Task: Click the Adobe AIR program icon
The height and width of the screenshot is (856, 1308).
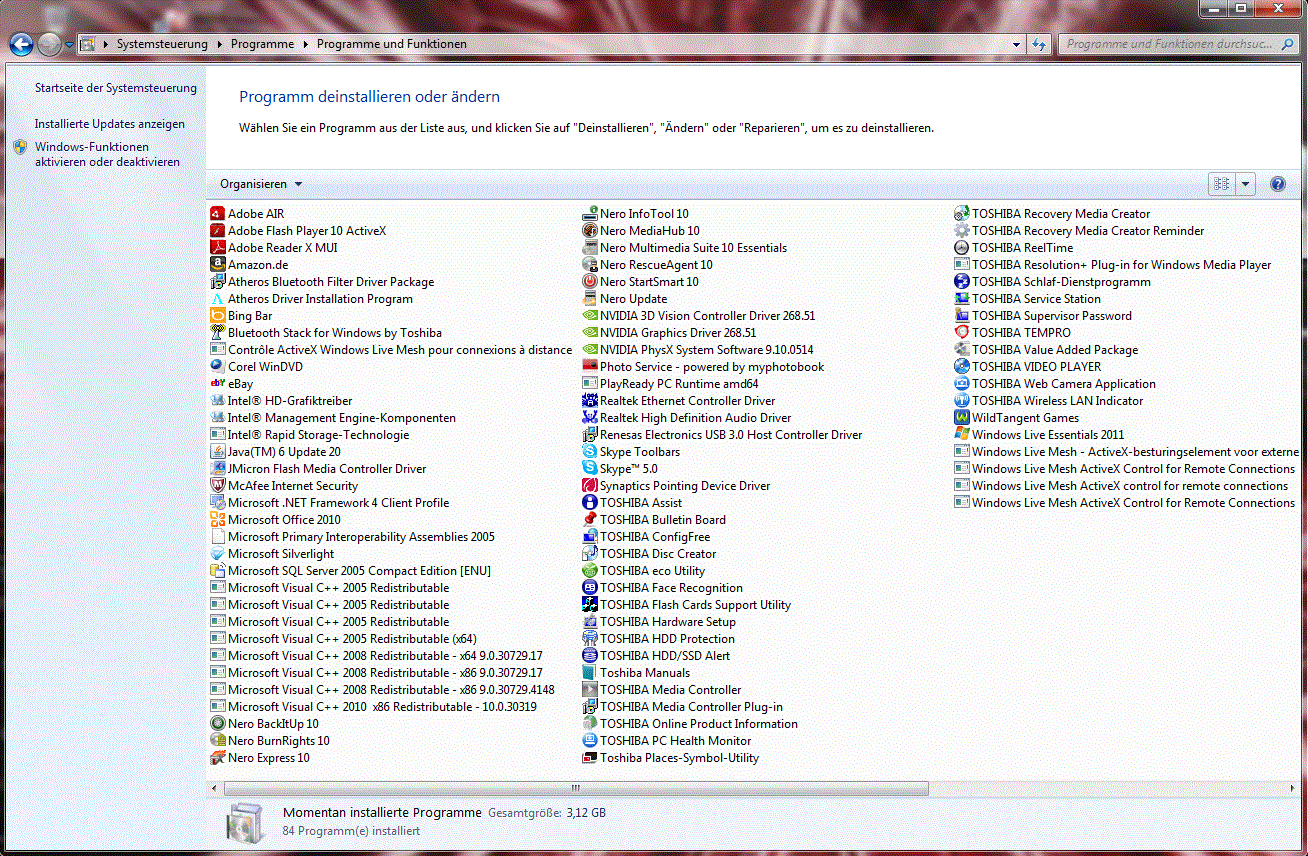Action: click(x=218, y=214)
